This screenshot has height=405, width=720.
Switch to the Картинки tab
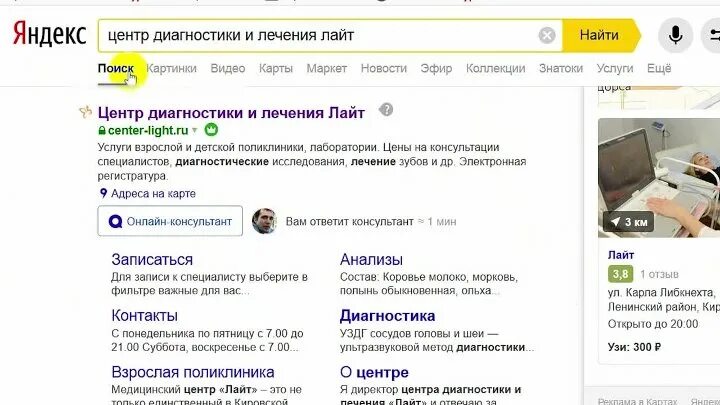(171, 68)
